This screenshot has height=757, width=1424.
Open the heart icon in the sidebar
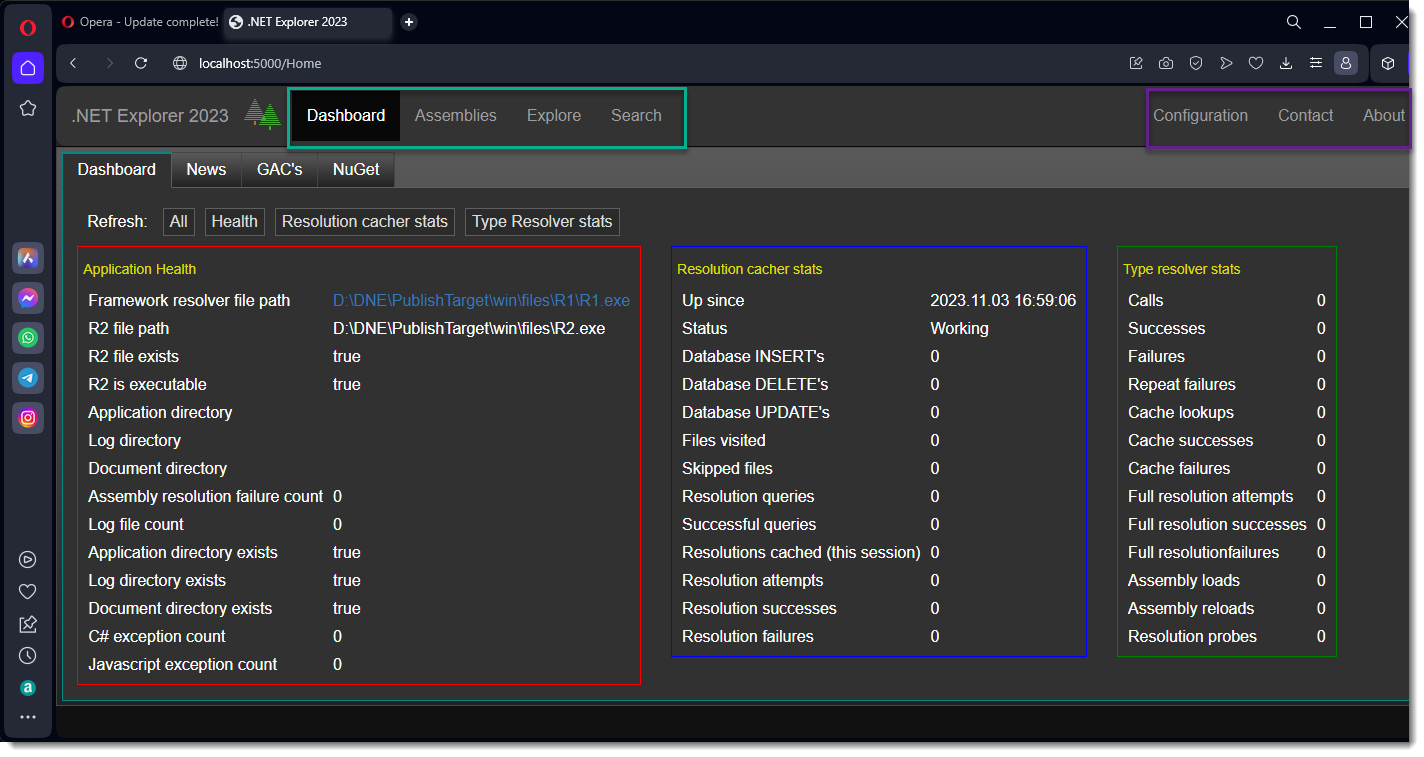click(x=28, y=592)
